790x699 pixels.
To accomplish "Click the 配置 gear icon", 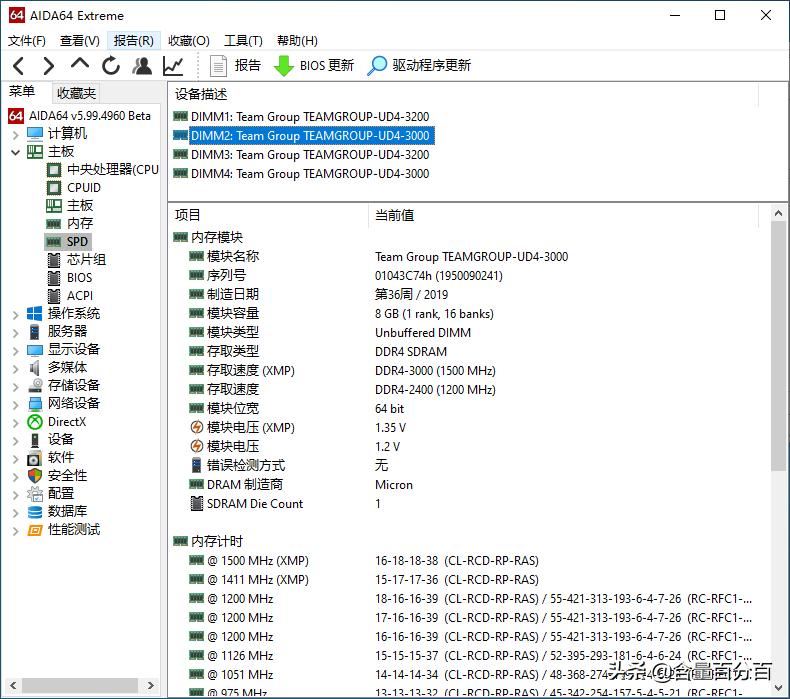I will [x=35, y=494].
